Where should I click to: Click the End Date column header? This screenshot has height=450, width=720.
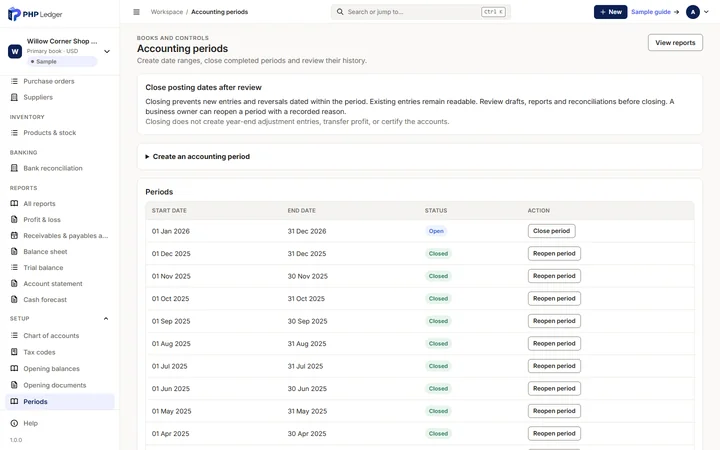[301, 211]
